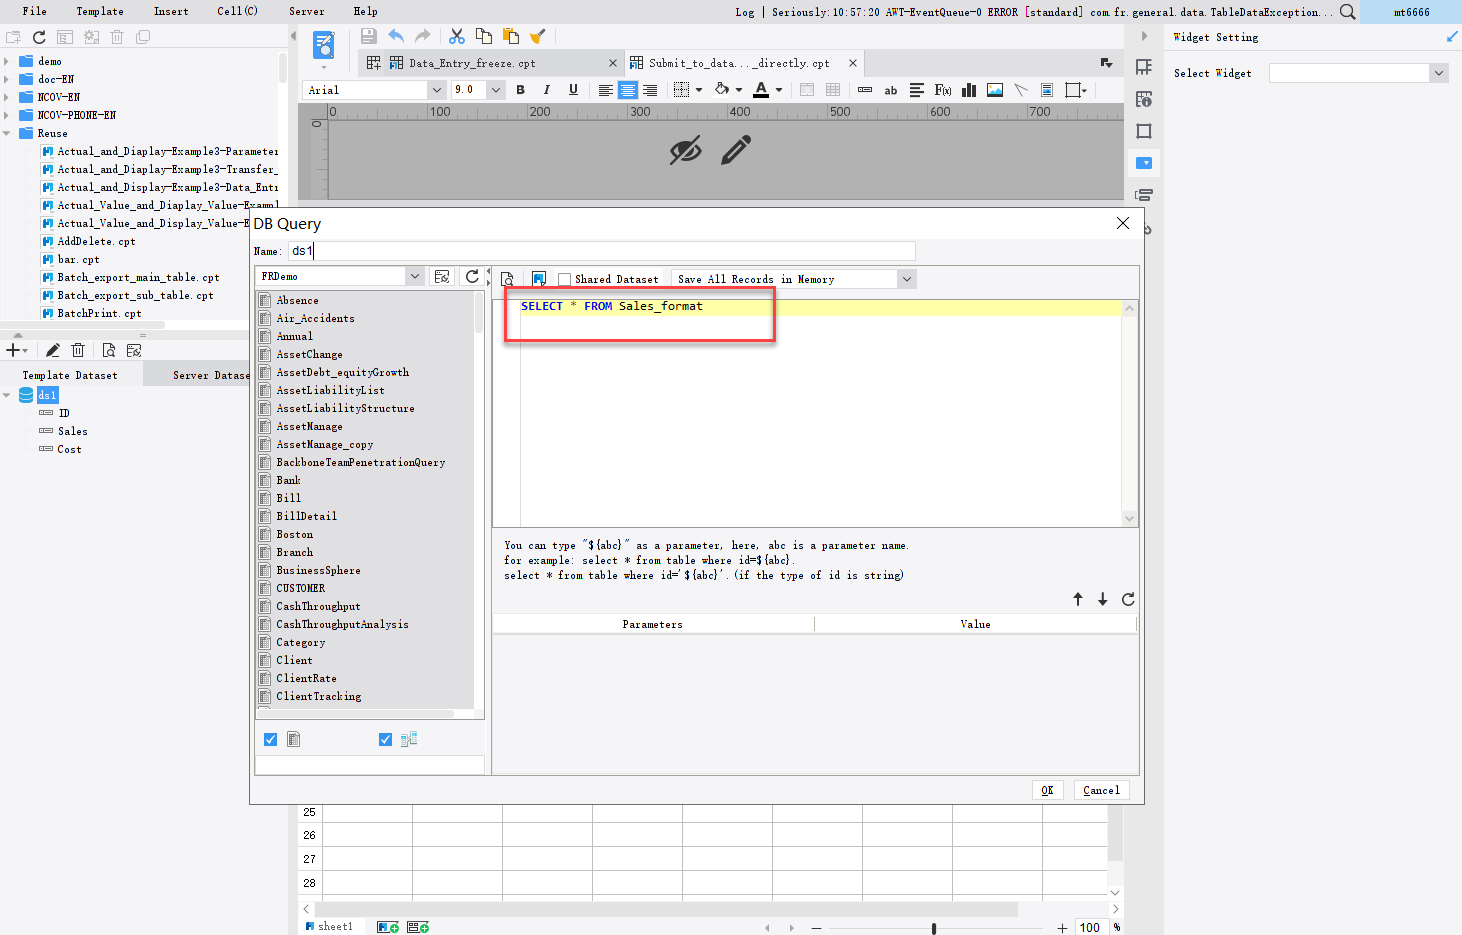Open the Save All Records in Memory dropdown

906,279
